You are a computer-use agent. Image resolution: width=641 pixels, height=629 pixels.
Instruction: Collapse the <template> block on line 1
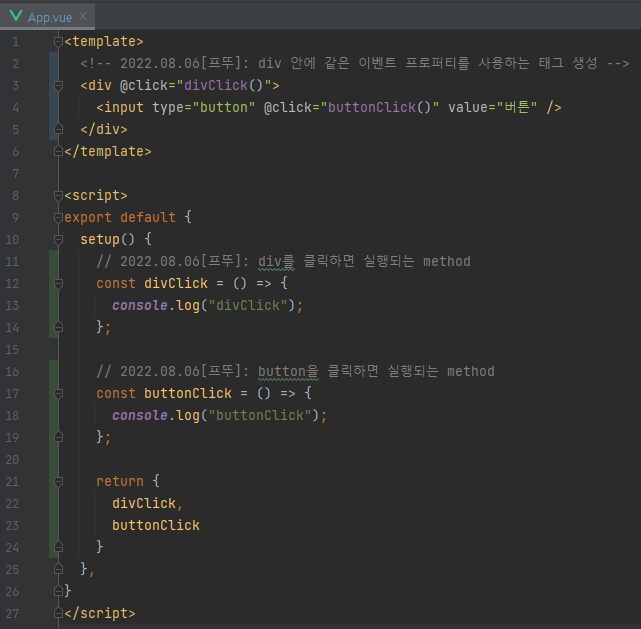click(58, 42)
